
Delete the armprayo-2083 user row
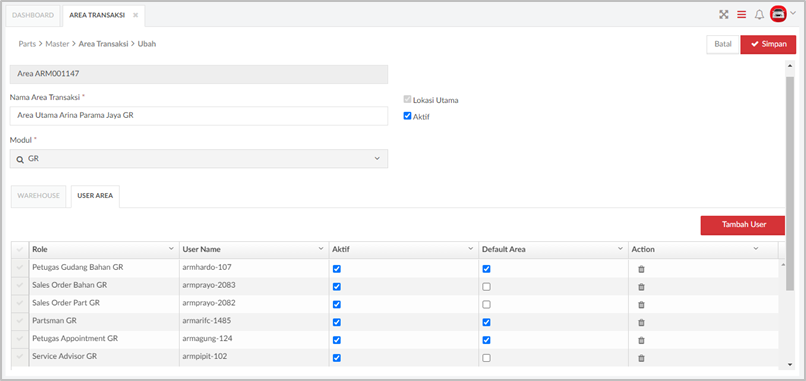[x=641, y=287]
